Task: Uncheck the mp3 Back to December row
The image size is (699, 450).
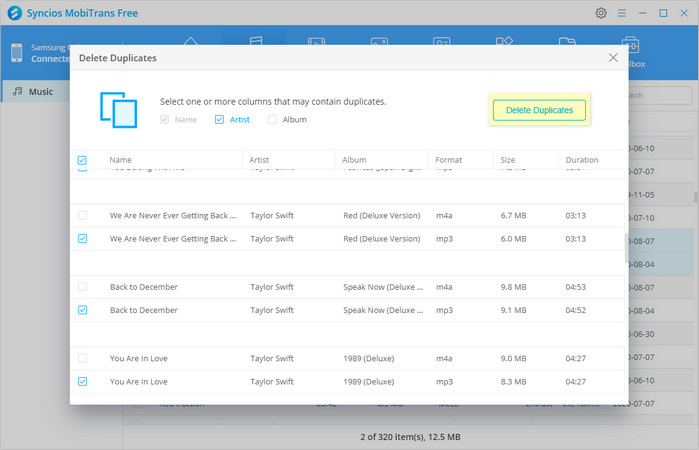Action: [x=82, y=310]
